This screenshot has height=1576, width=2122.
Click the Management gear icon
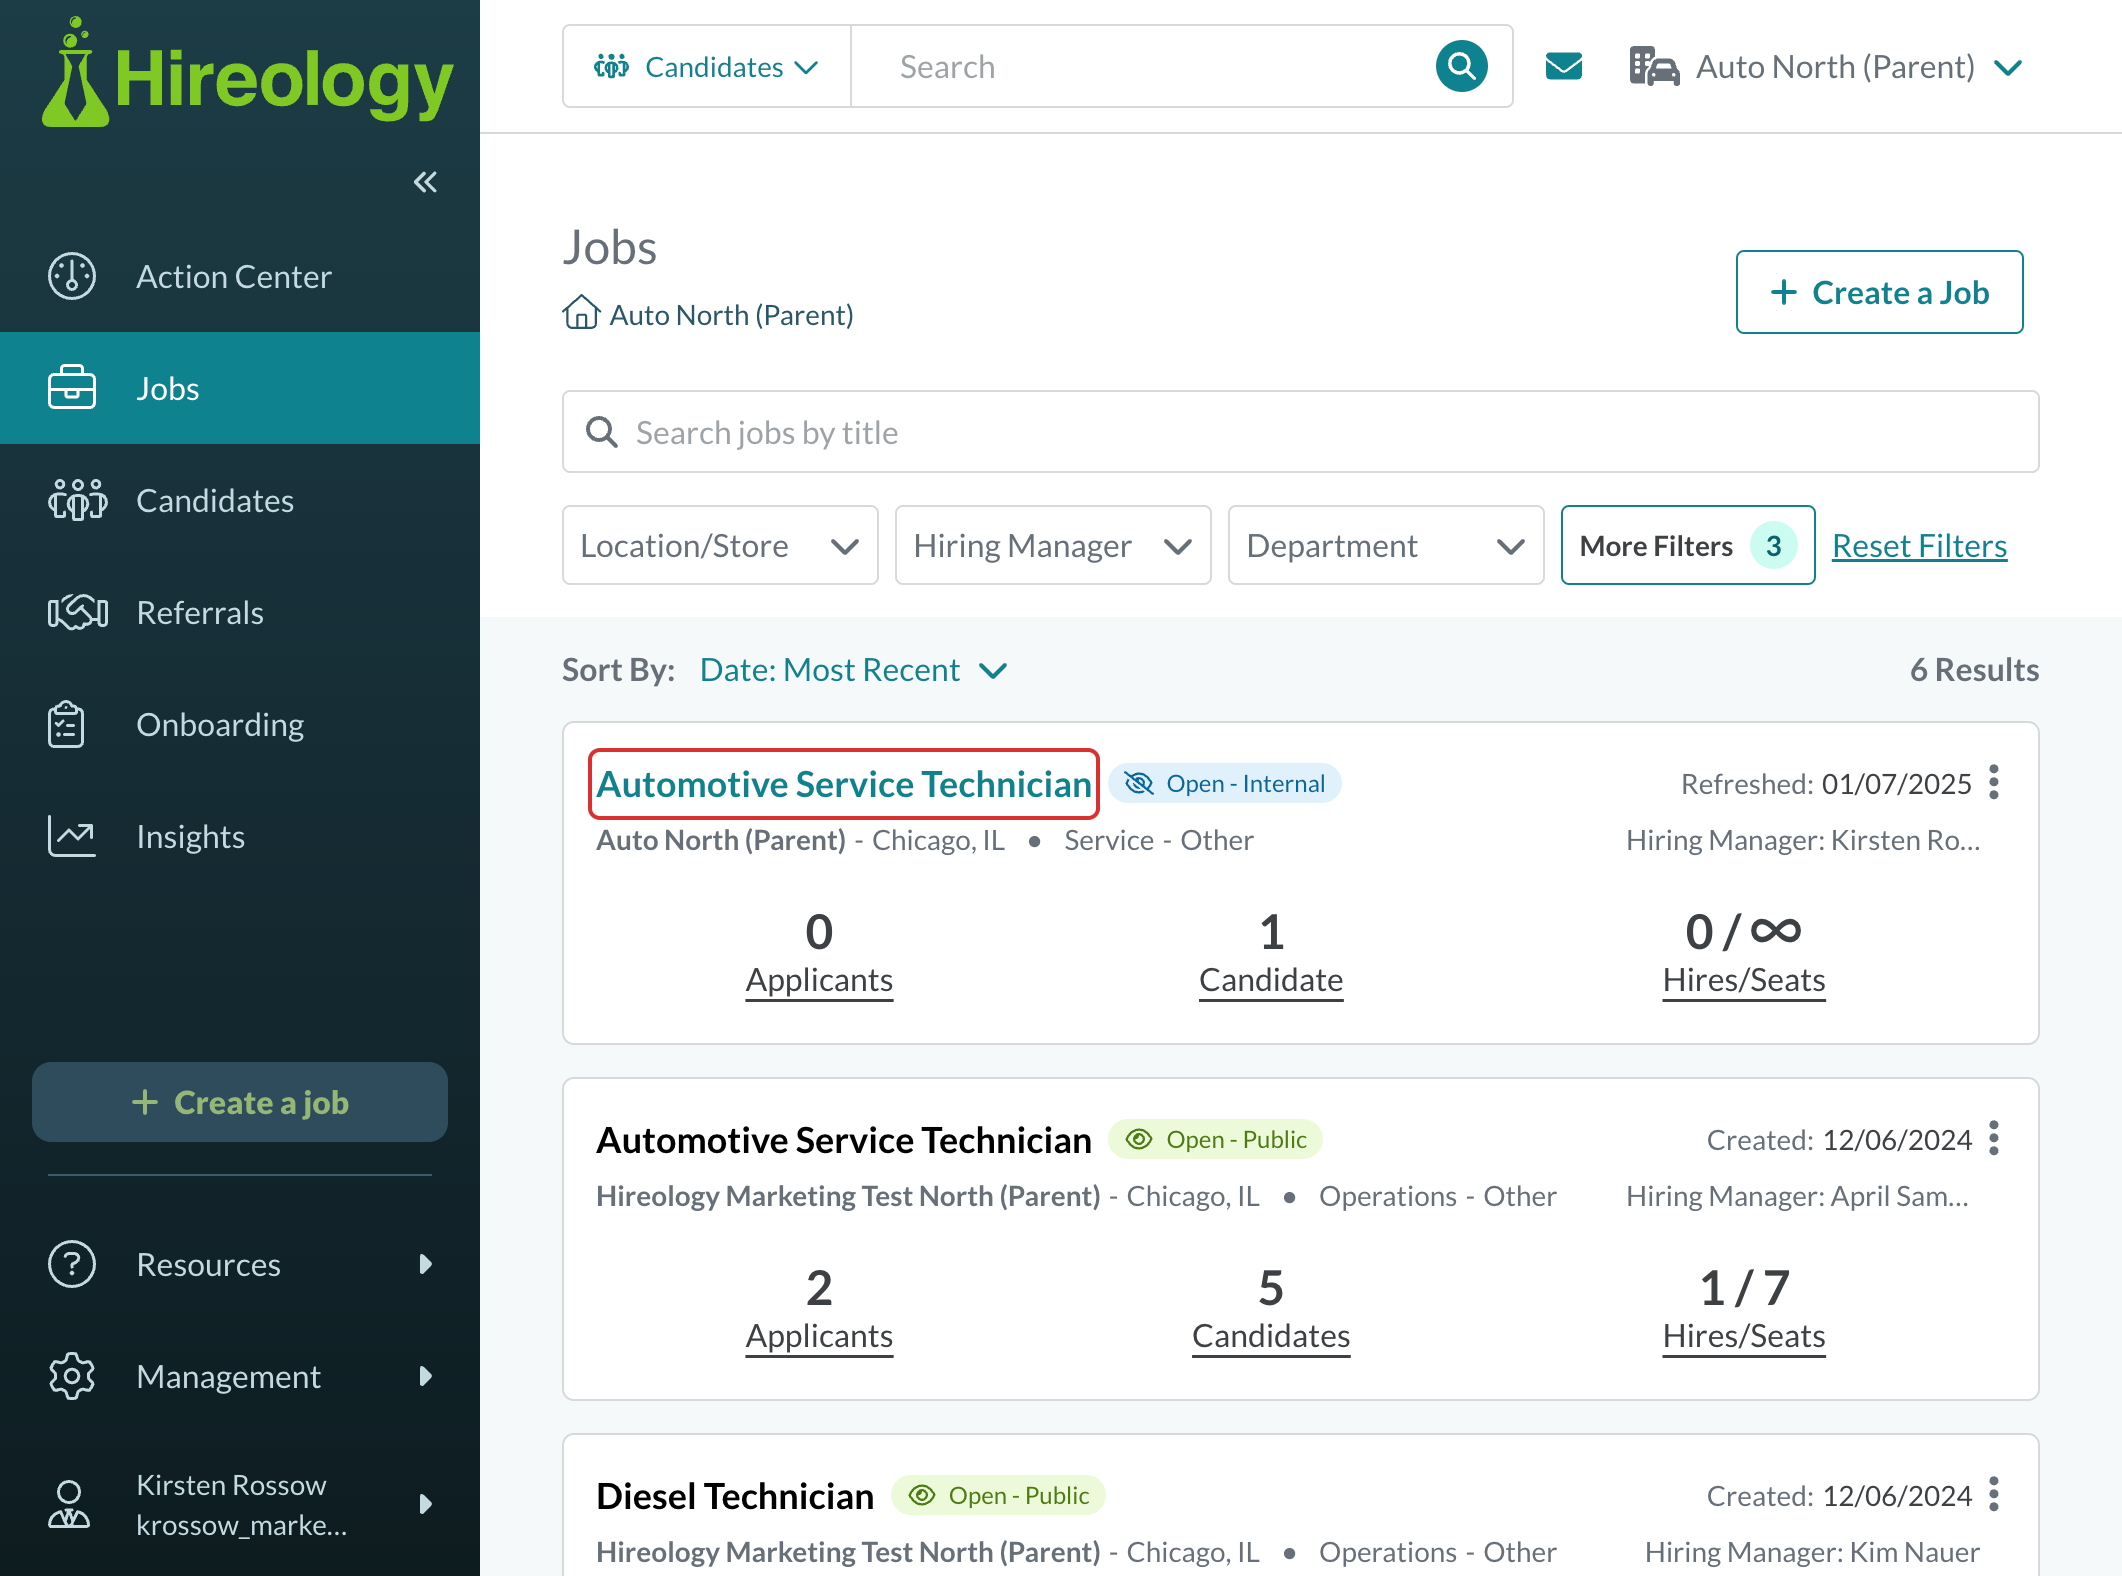(x=72, y=1376)
